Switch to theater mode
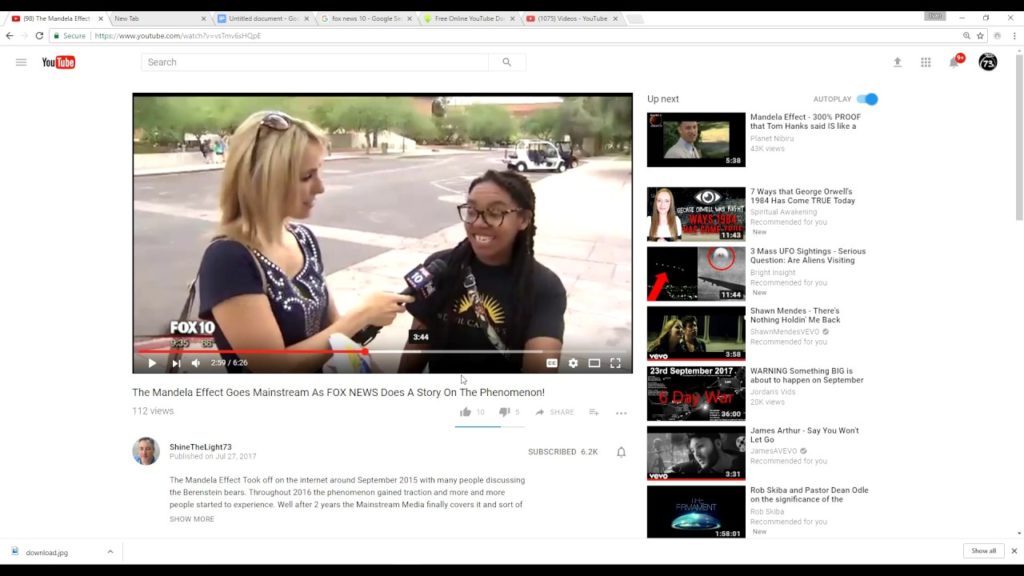Viewport: 1024px width, 576px height. tap(594, 363)
